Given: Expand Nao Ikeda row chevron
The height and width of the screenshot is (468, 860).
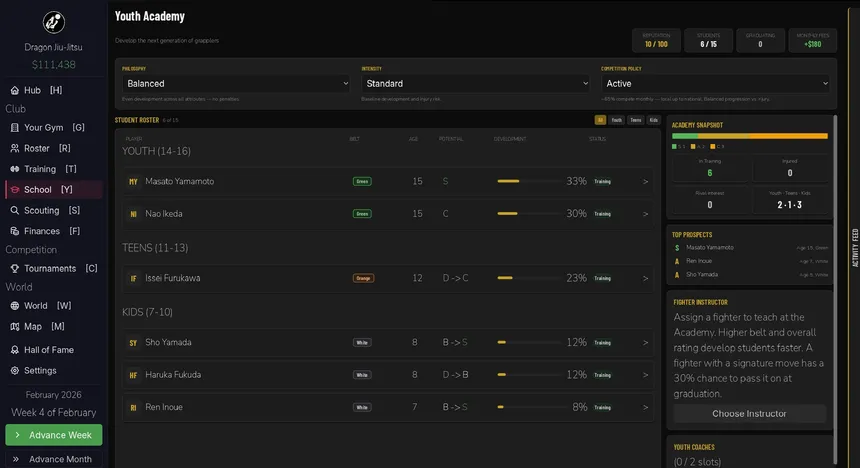Looking at the screenshot, I should [x=645, y=214].
